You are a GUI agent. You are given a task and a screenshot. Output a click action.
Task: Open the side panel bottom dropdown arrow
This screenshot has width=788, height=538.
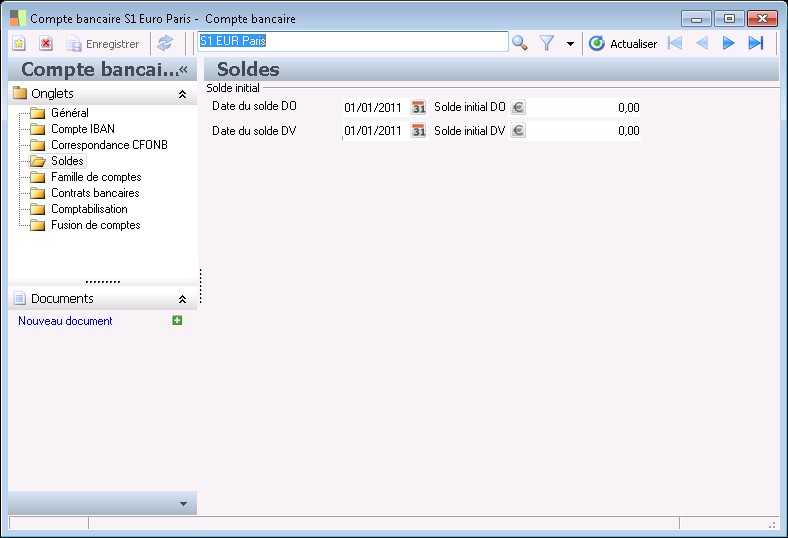point(183,504)
